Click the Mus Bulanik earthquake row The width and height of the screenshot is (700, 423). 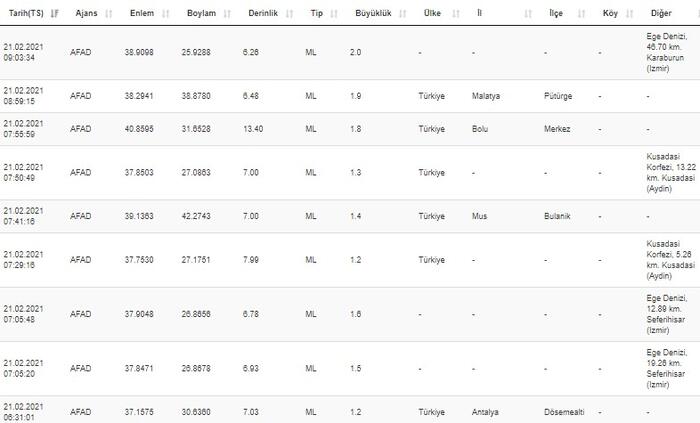(350, 216)
